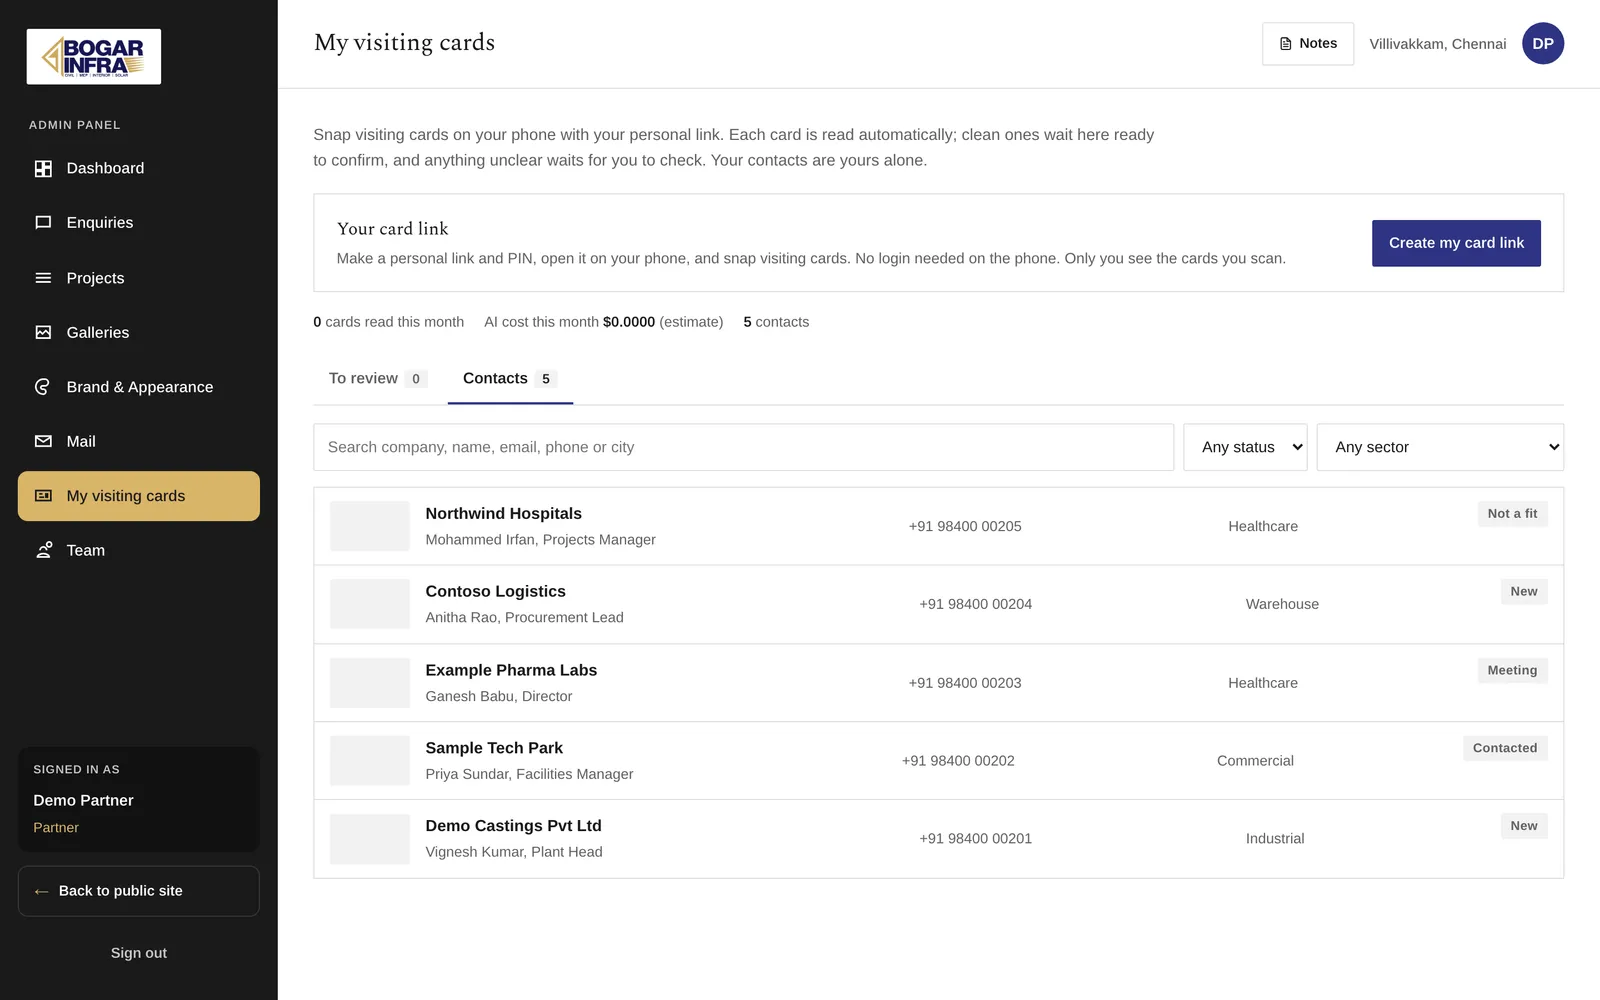Click the Notes document icon

tap(1285, 44)
